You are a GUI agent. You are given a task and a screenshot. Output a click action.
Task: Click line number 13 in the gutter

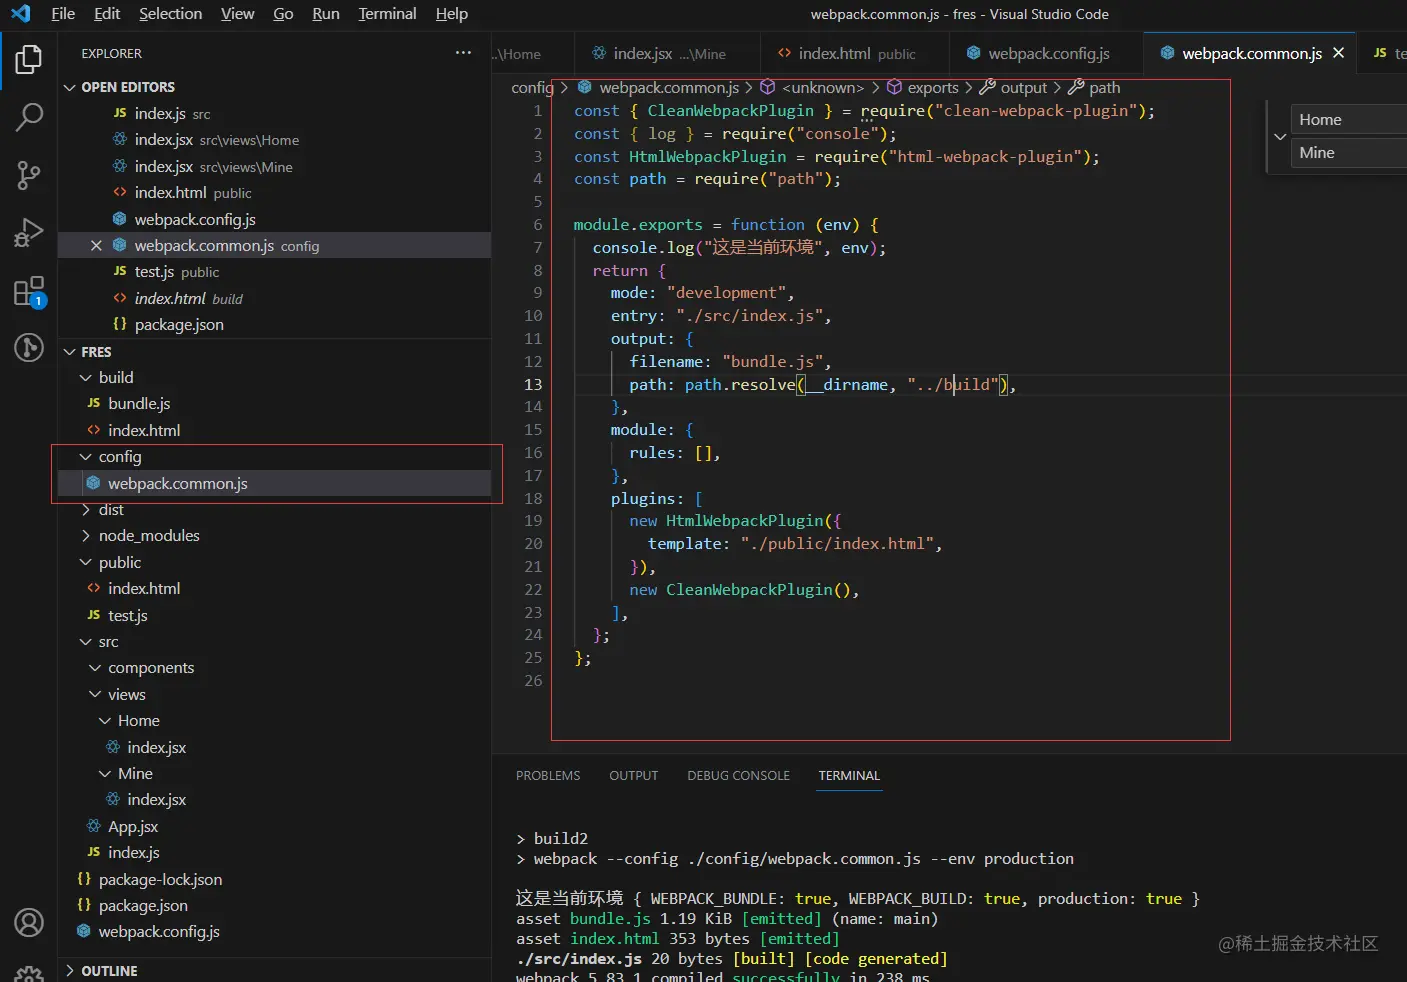click(x=533, y=385)
